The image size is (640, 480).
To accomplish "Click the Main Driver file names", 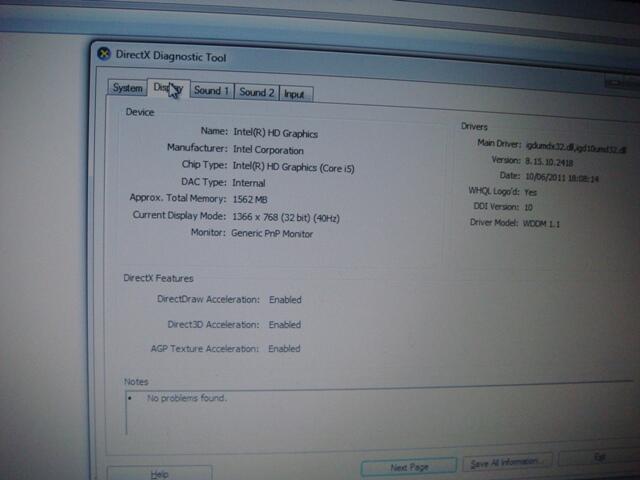I will click(x=576, y=147).
